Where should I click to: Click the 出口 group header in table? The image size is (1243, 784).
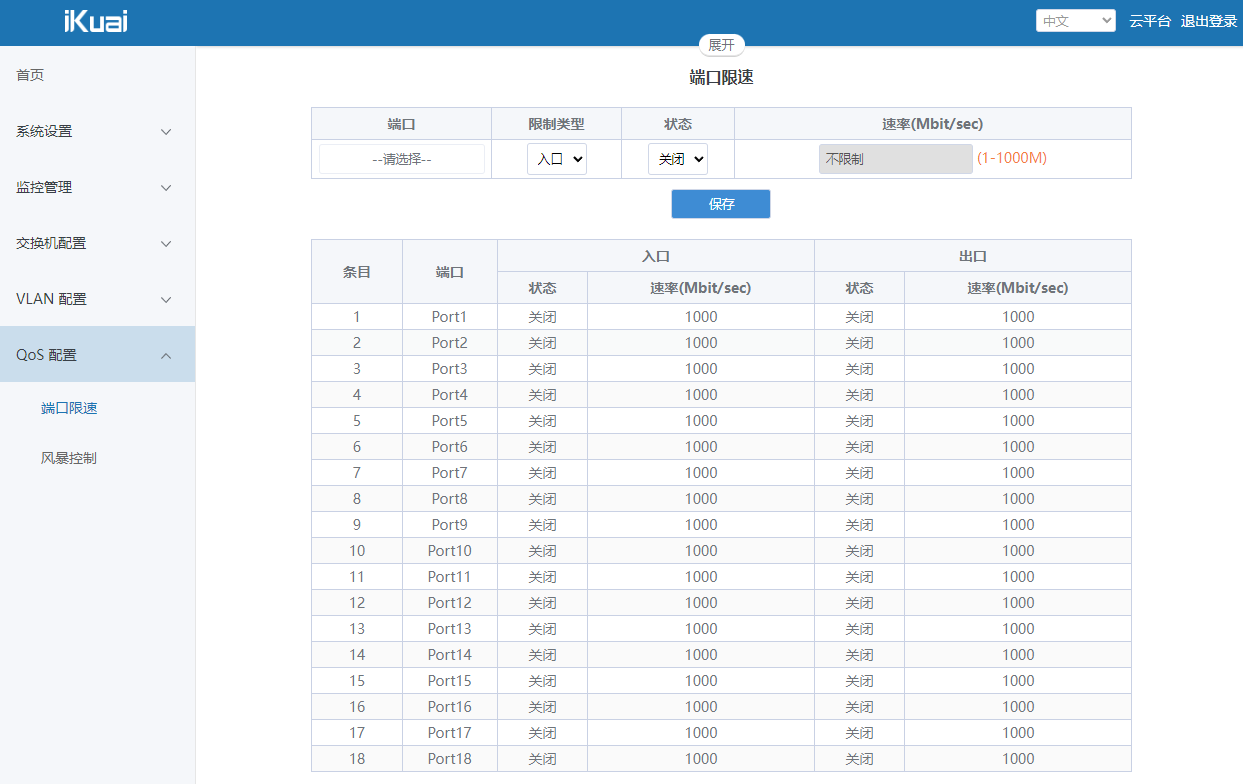tap(973, 256)
